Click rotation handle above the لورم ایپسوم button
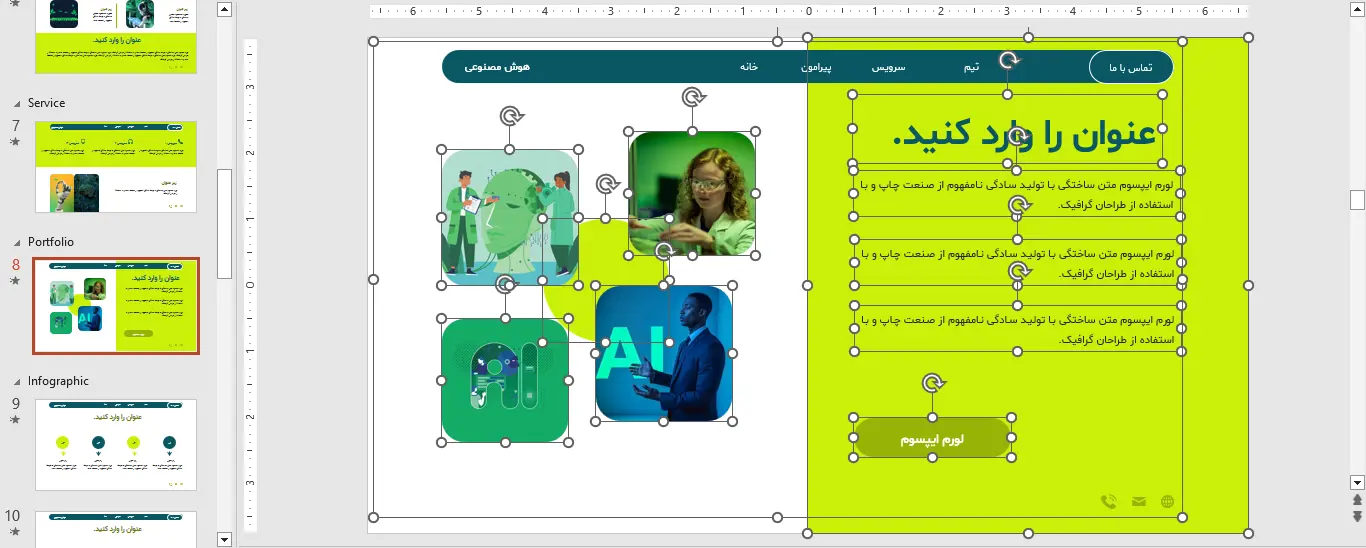1366x548 pixels. point(933,383)
